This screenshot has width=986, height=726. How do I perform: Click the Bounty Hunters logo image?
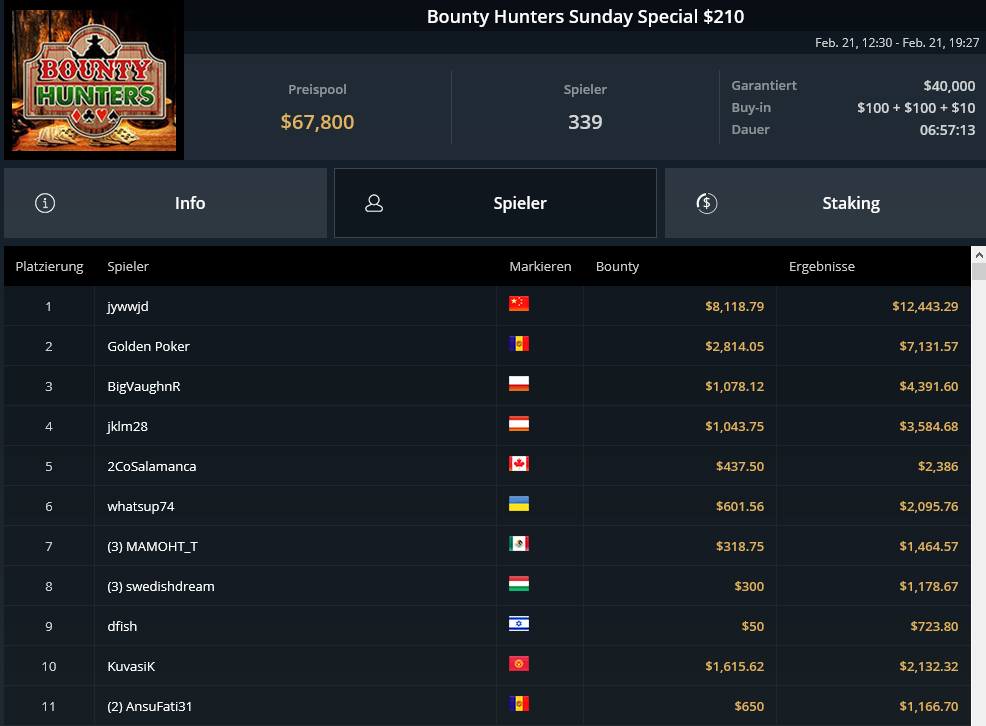click(94, 80)
